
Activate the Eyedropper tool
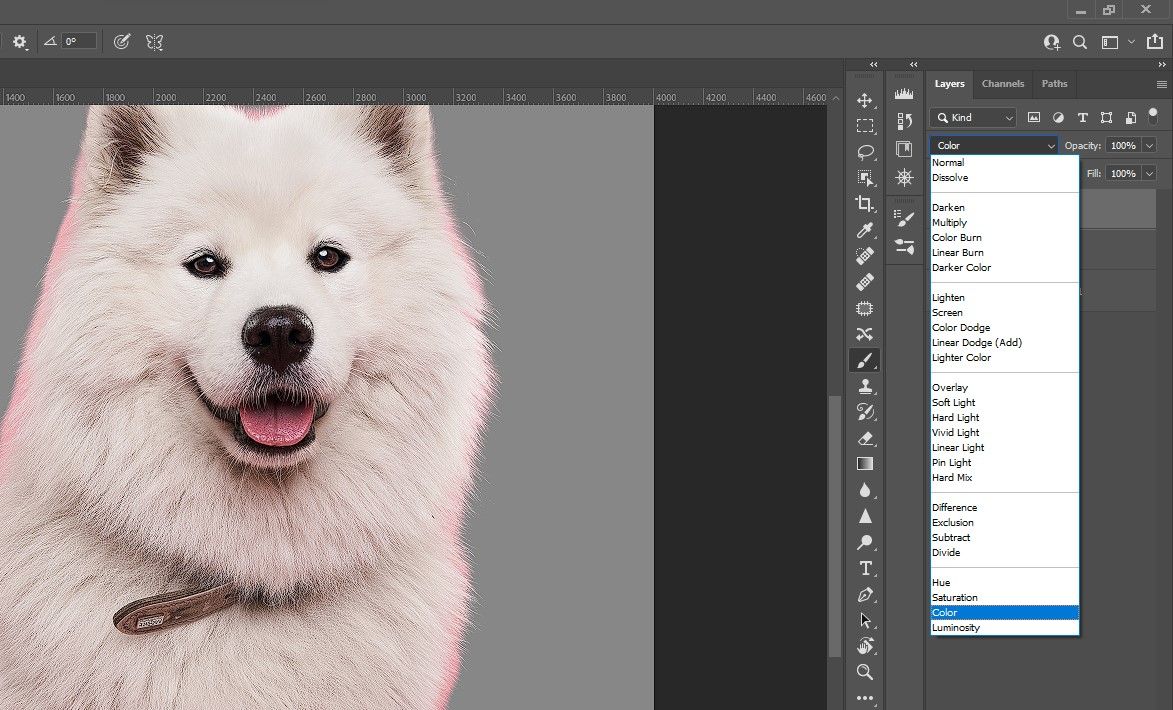click(865, 230)
